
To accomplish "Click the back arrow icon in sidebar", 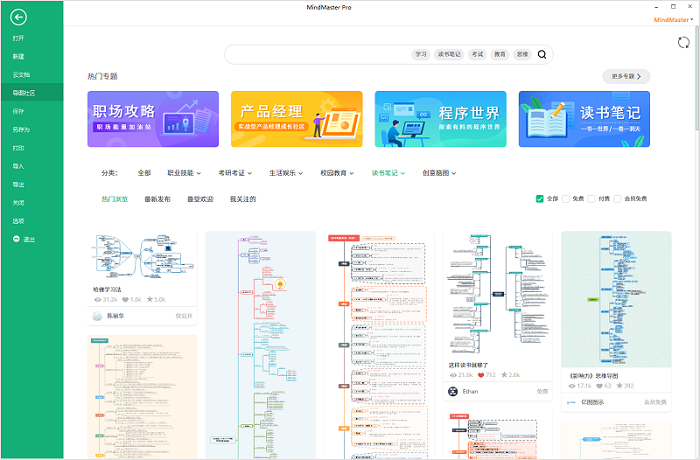I will tap(18, 17).
